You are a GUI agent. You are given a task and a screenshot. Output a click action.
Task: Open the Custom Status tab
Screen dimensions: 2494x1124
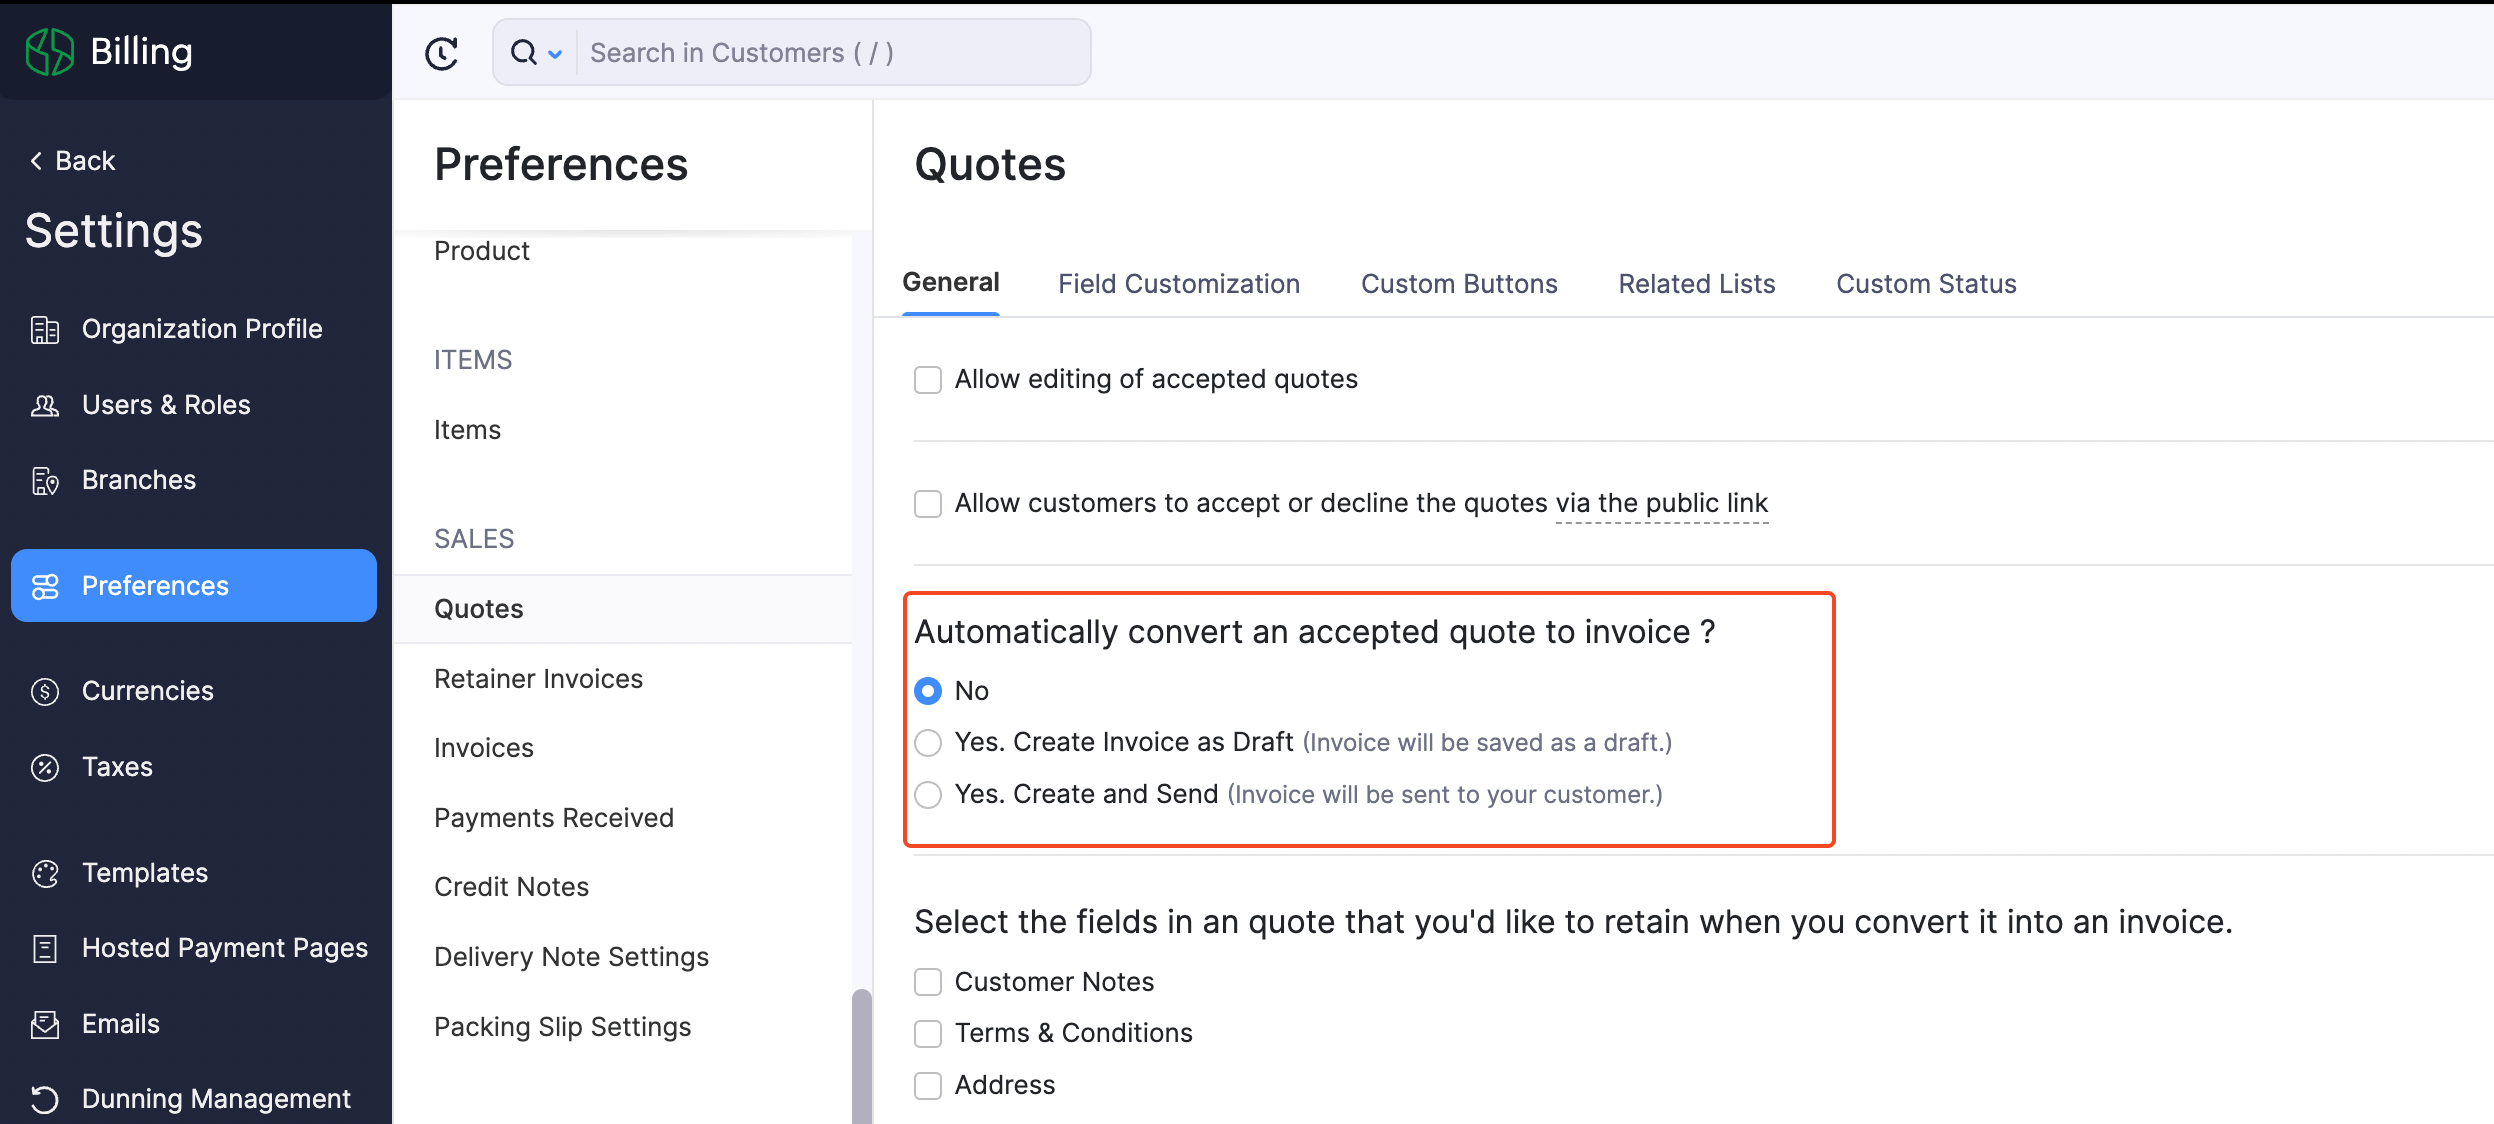[x=1925, y=283]
